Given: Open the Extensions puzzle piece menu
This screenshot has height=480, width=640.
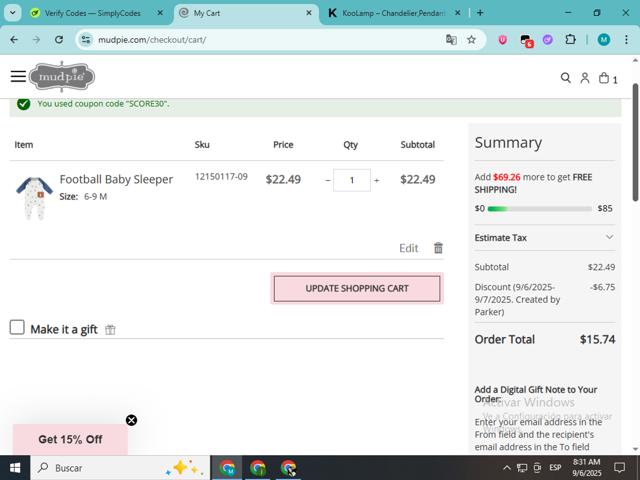Looking at the screenshot, I should pos(570,40).
